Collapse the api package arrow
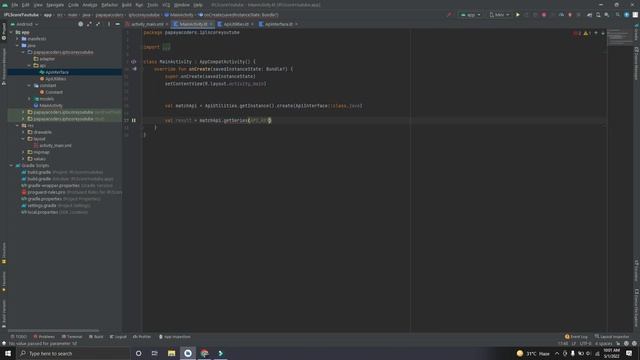The width and height of the screenshot is (640, 360). coord(29,65)
